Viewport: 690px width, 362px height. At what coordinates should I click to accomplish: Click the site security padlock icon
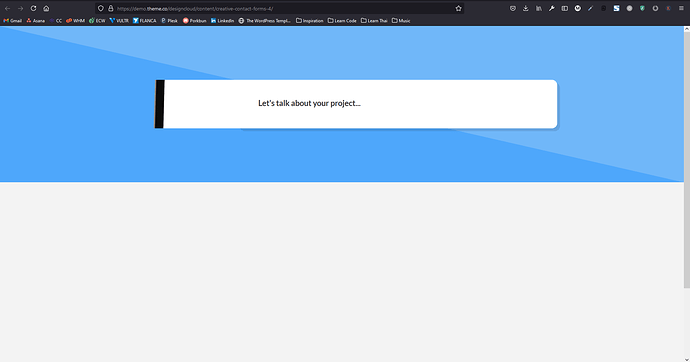(x=111, y=8)
